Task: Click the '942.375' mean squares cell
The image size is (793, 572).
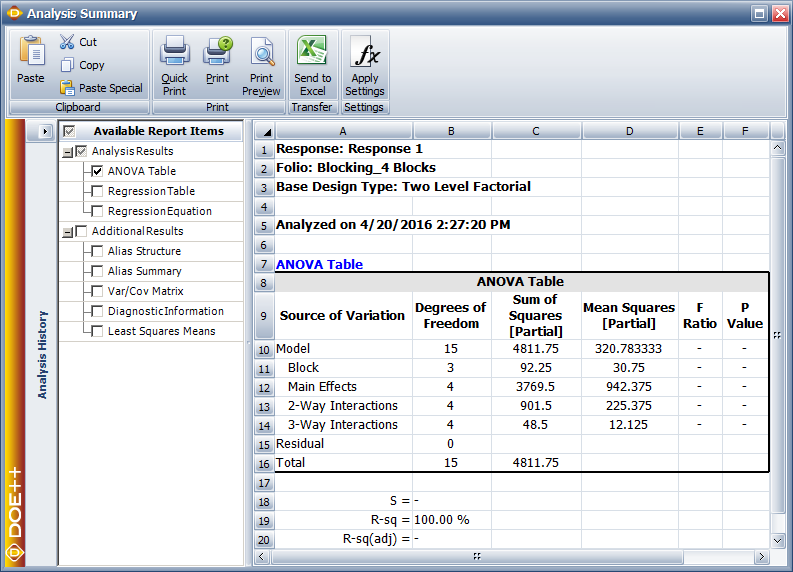Action: (629, 387)
